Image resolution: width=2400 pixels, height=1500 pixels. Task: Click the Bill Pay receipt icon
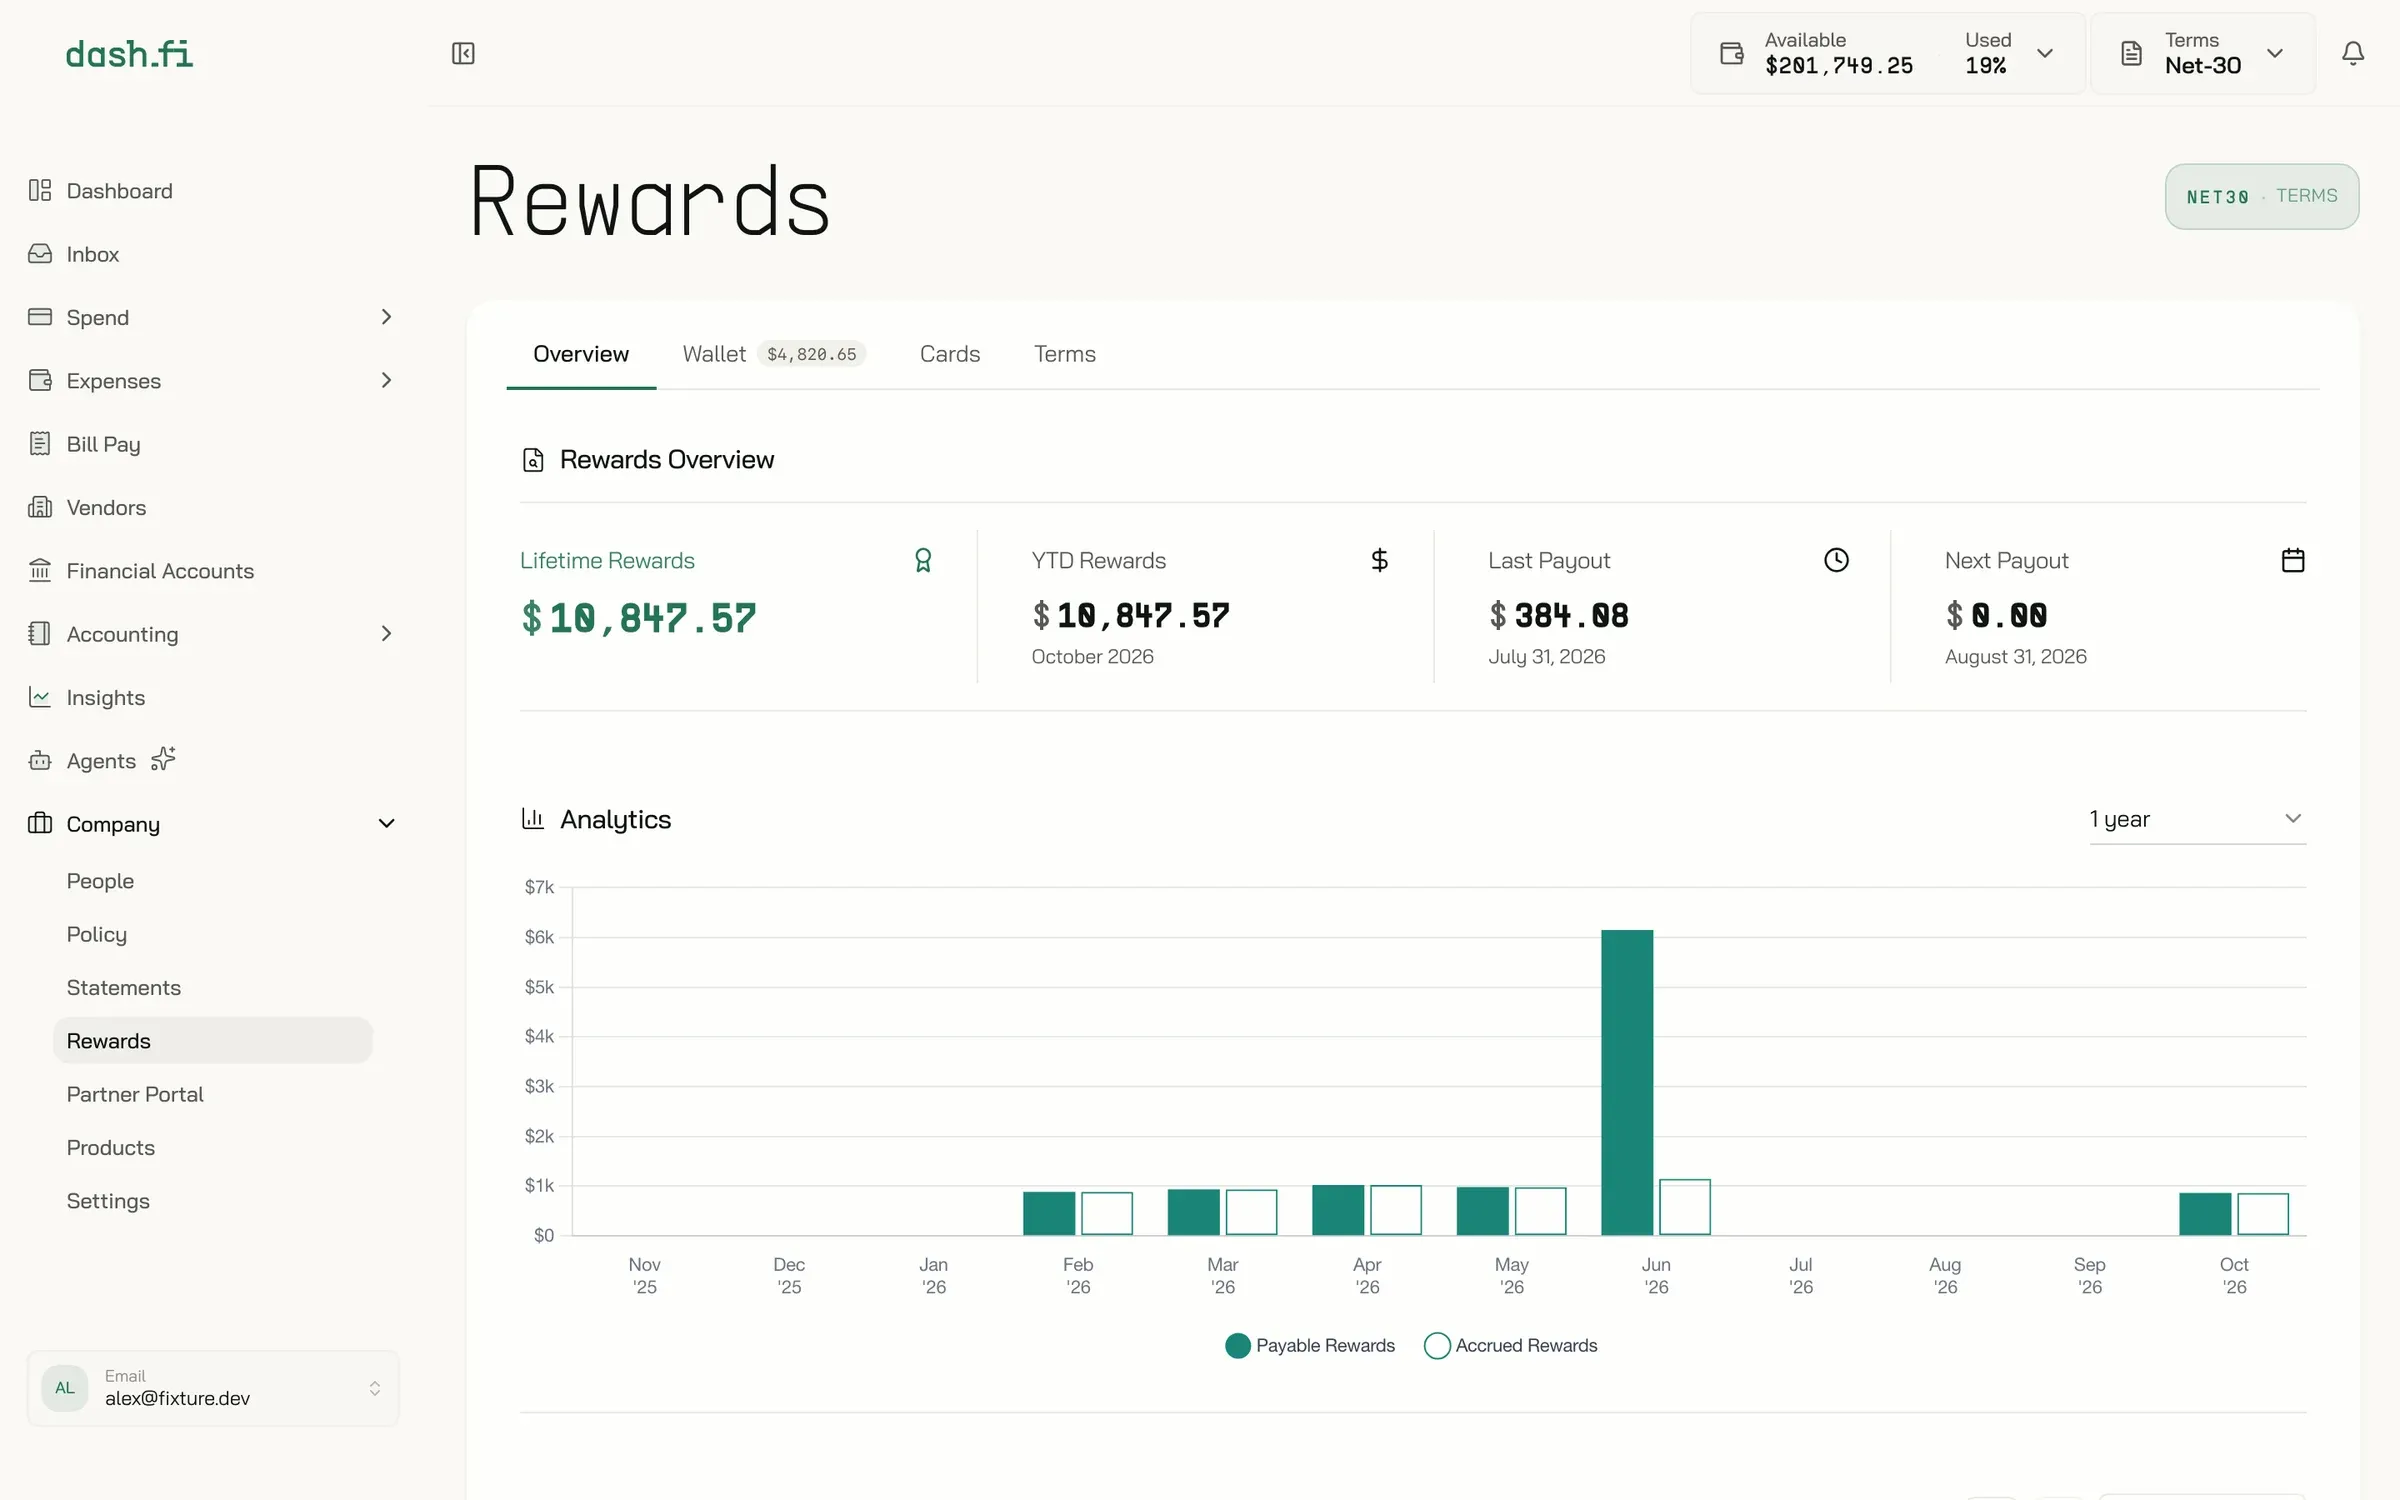click(40, 444)
